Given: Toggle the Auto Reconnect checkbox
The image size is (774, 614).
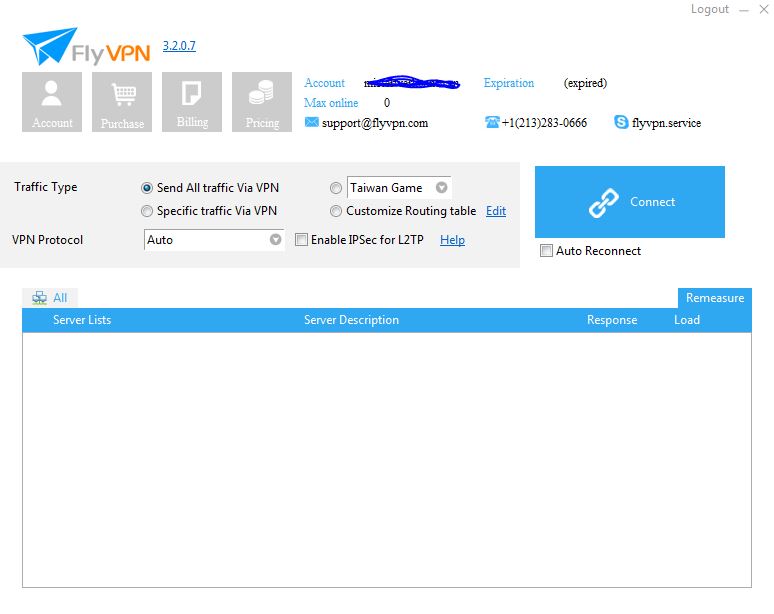Looking at the screenshot, I should tap(546, 251).
